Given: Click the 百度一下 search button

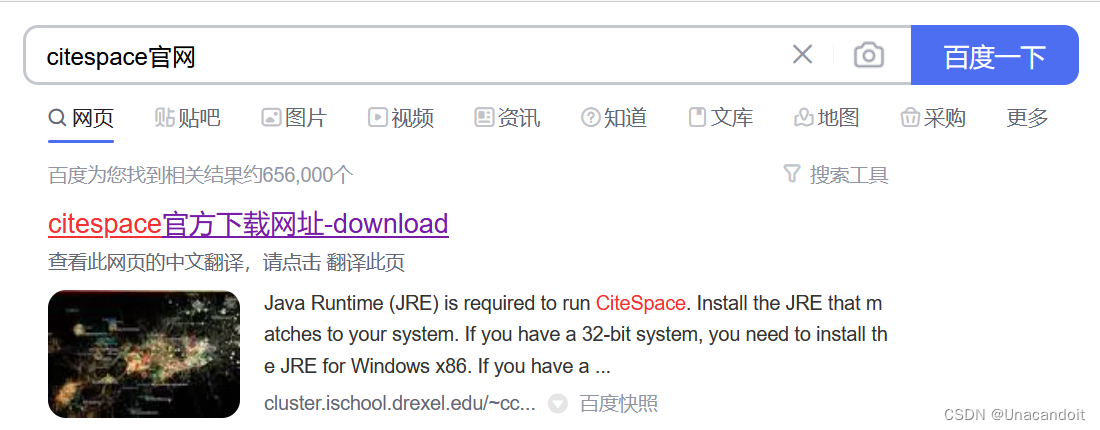Looking at the screenshot, I should point(994,55).
